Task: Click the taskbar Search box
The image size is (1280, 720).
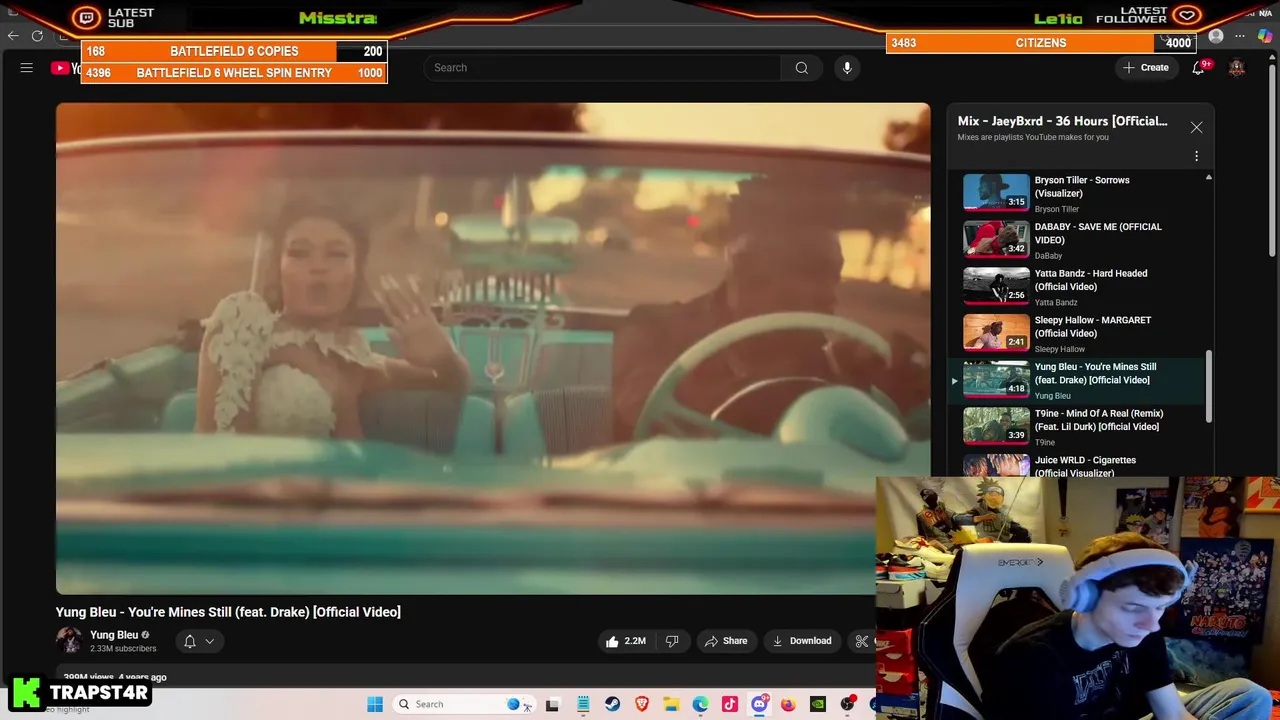Action: click(x=462, y=704)
